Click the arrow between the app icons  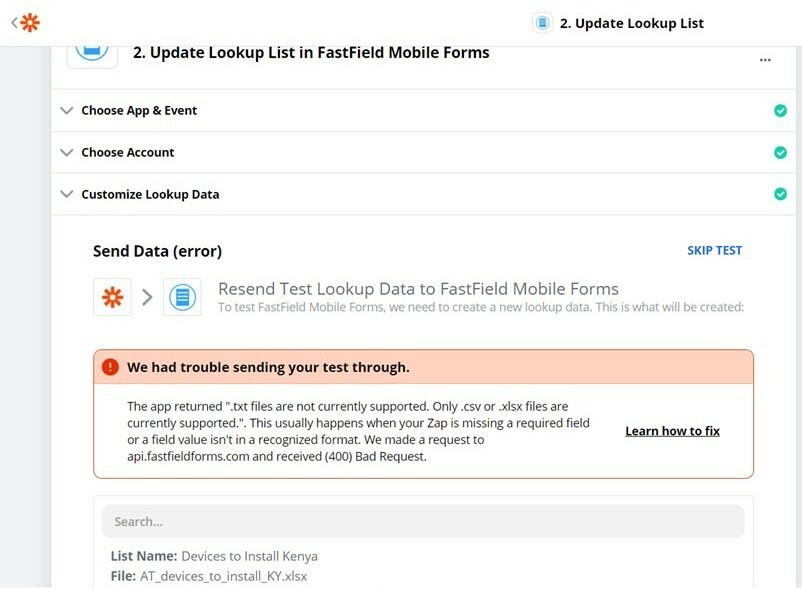coord(147,297)
